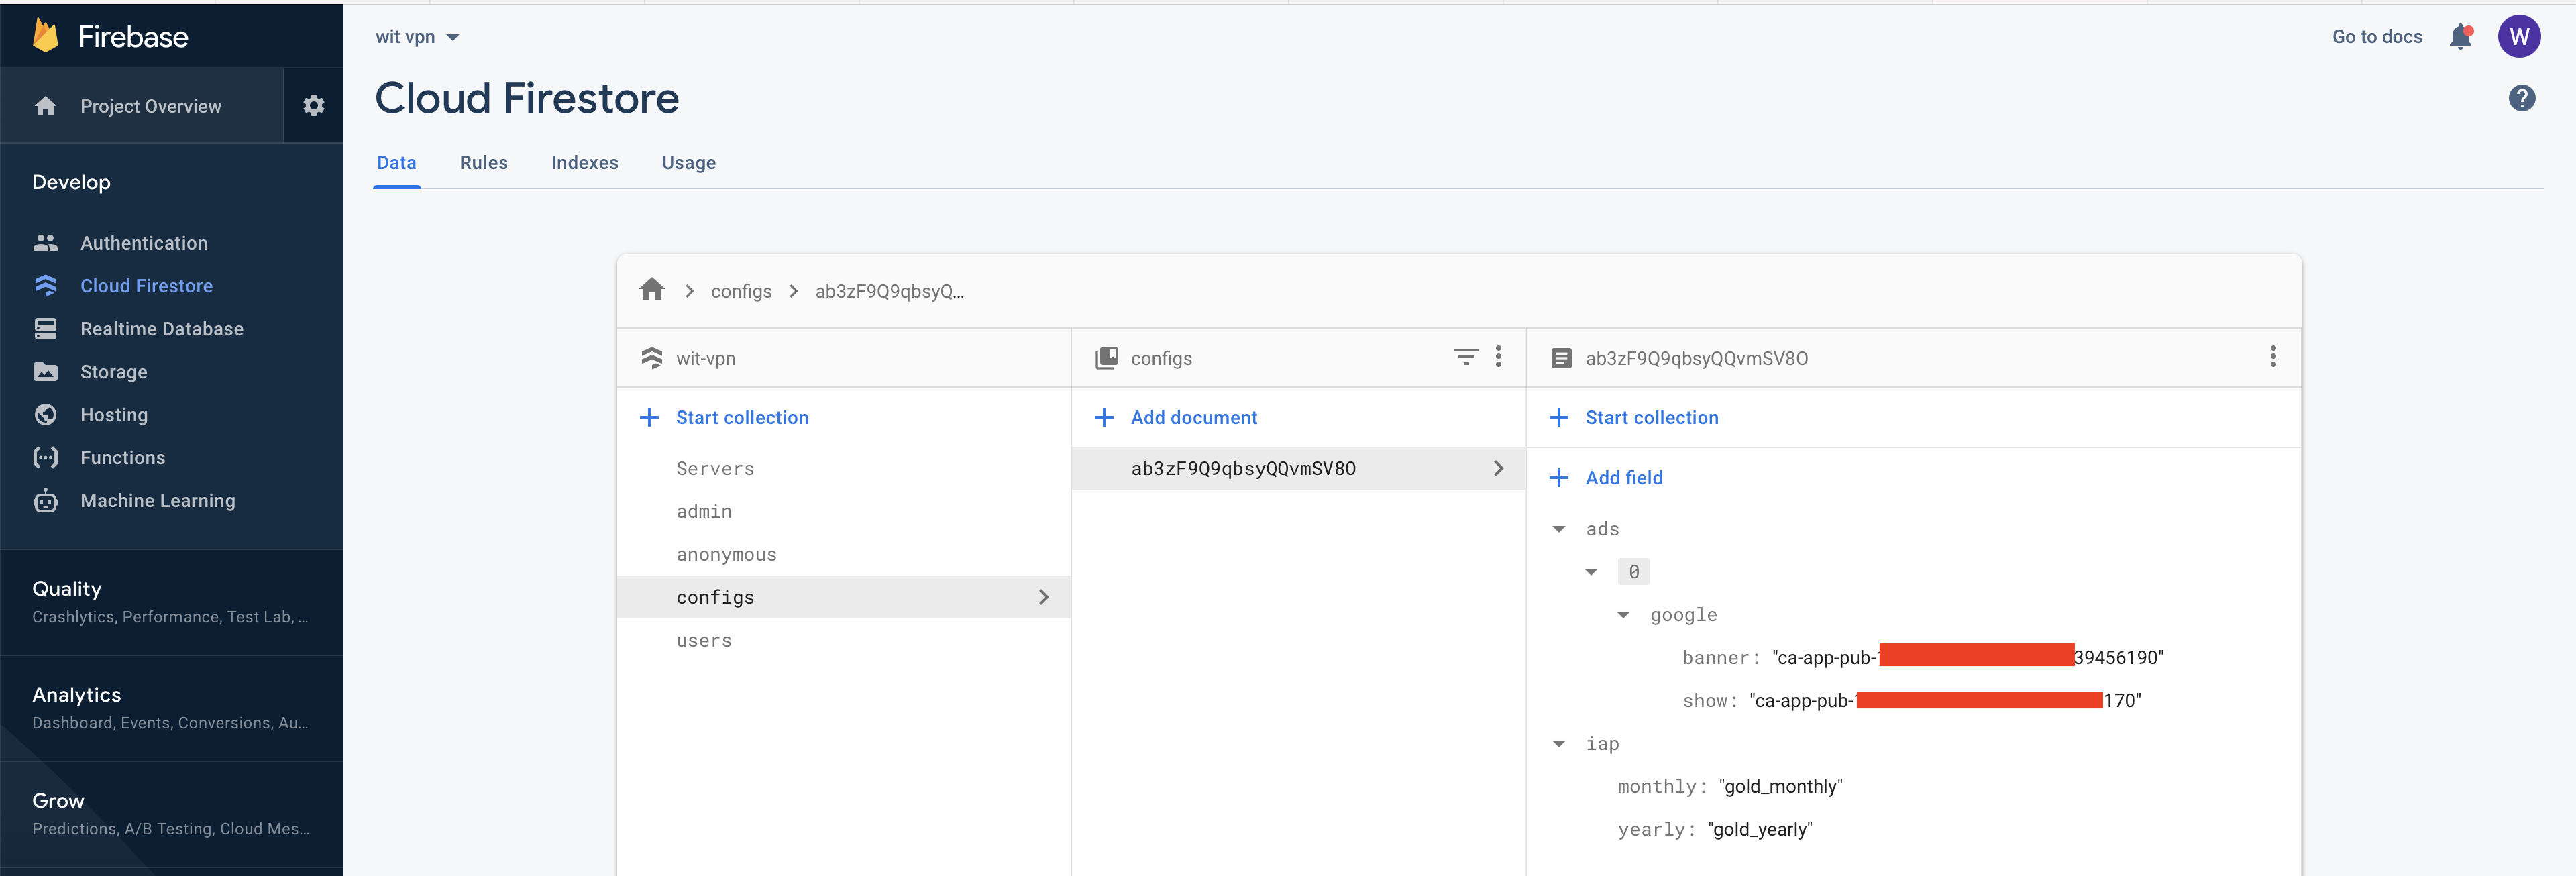The width and height of the screenshot is (2576, 876).
Task: Click plus icon beside Add field
Action: 1558,478
